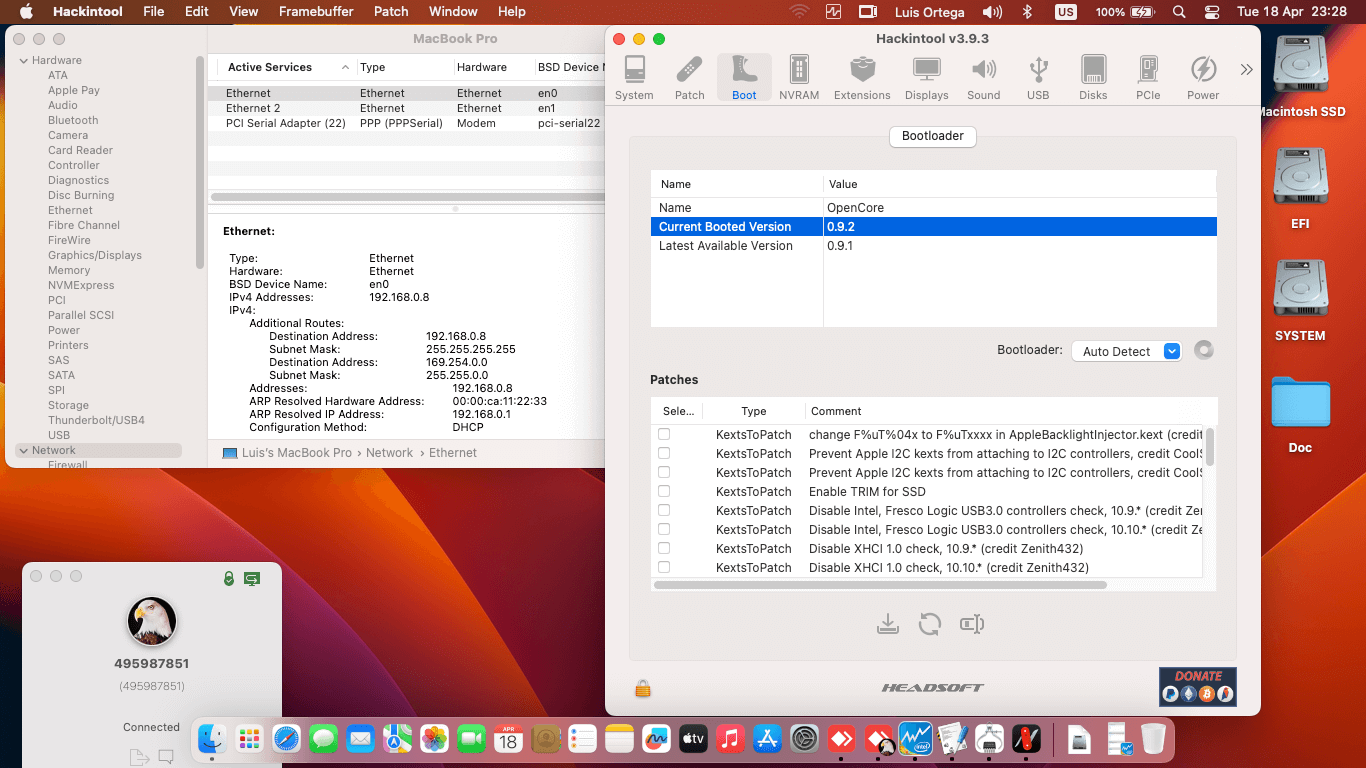Select the Bootloader tab button
Viewport: 1366px width, 768px height.
(x=933, y=136)
